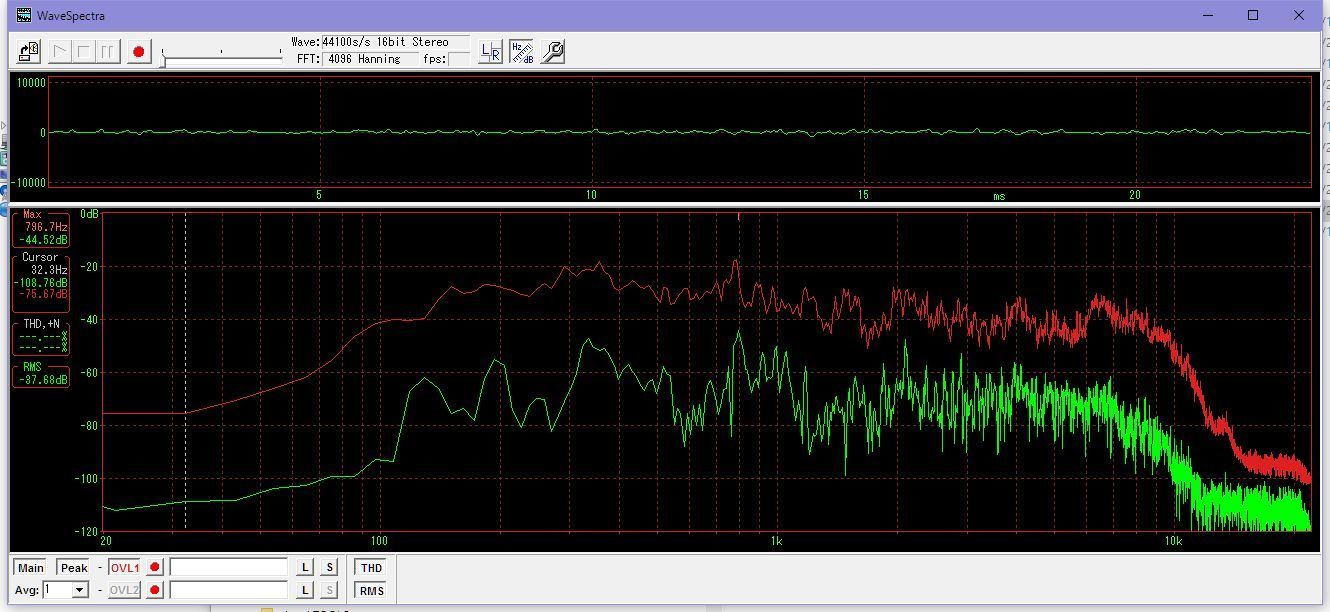Viewport: 1330px width, 612px height.
Task: Click the Wave format field 44100s/s 16bit Stereo
Action: point(395,42)
